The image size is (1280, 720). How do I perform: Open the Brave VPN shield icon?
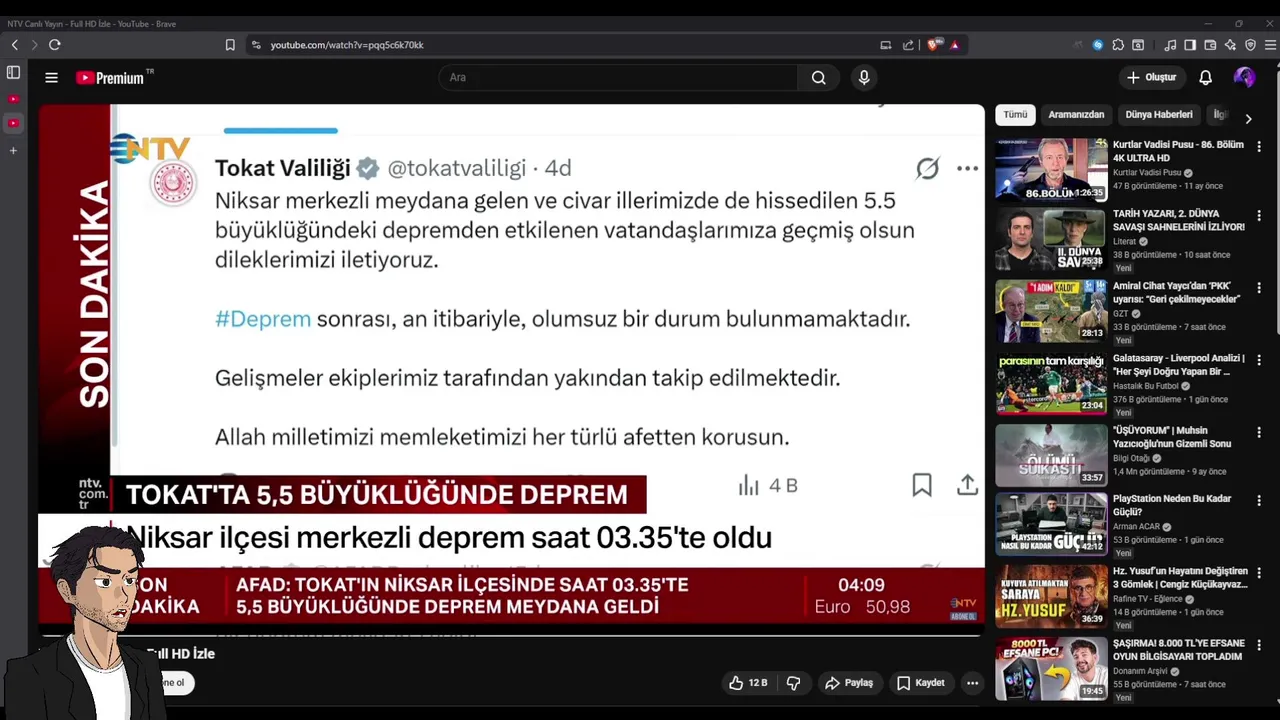tap(1250, 45)
